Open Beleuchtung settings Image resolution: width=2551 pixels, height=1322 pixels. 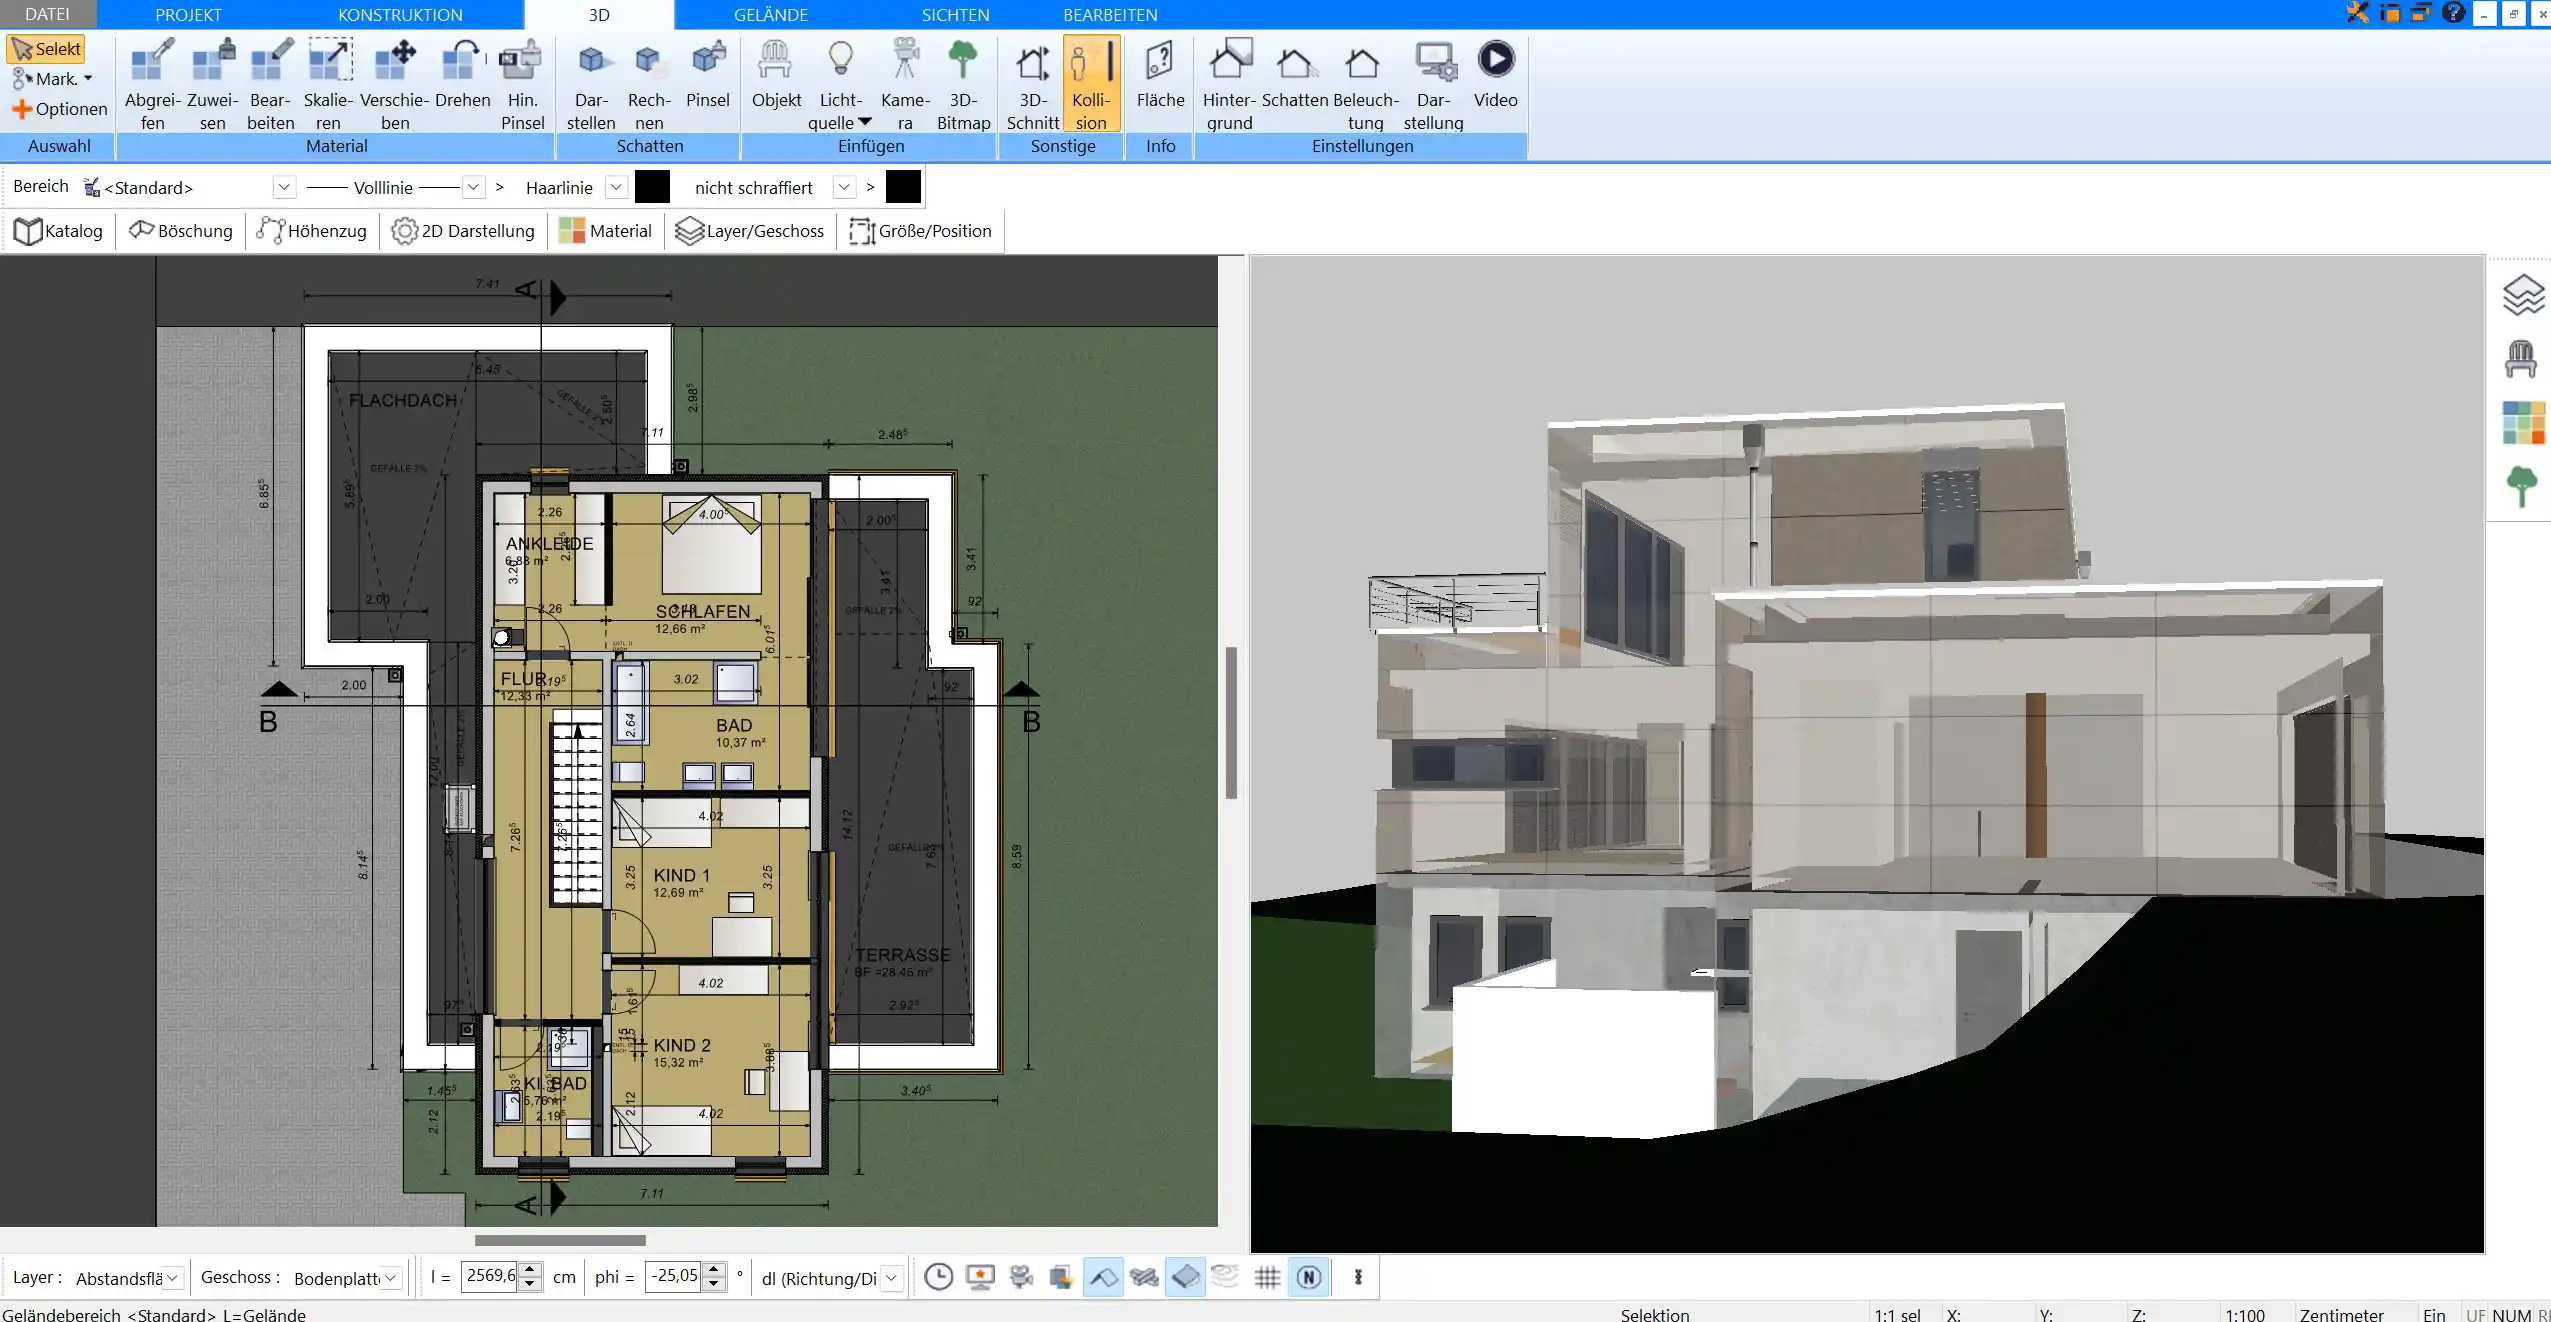[x=1365, y=85]
